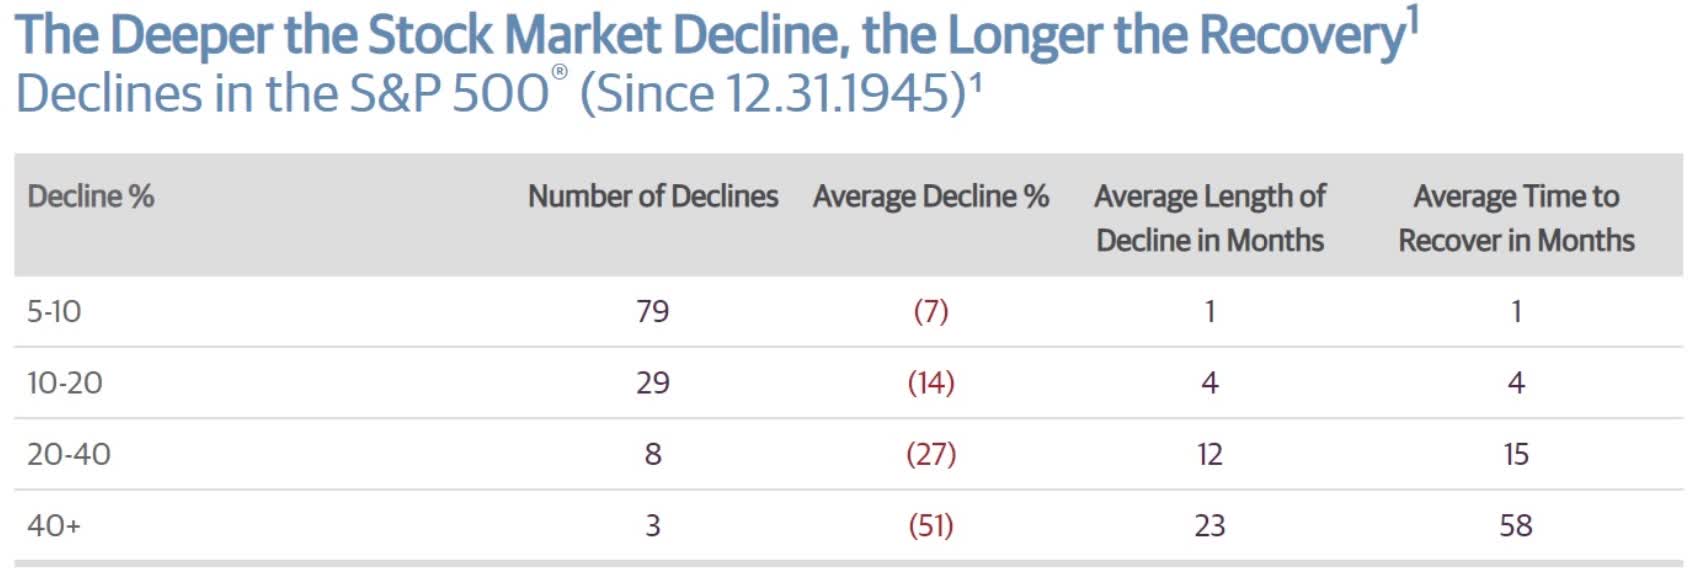Click the value 79 in Number of Declines

coord(653,312)
